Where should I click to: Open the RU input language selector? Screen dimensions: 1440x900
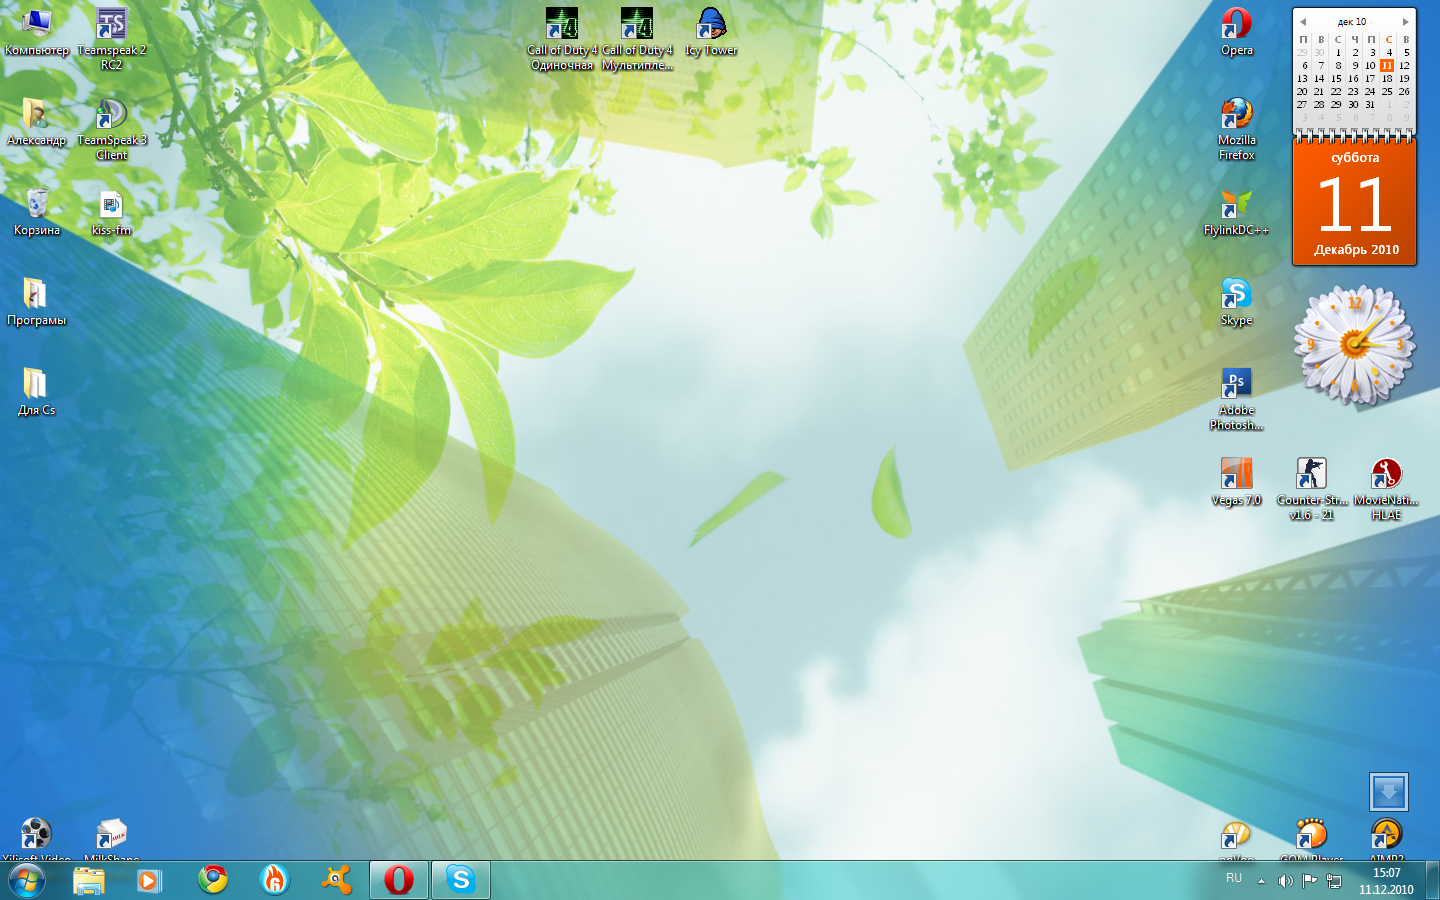point(1234,878)
